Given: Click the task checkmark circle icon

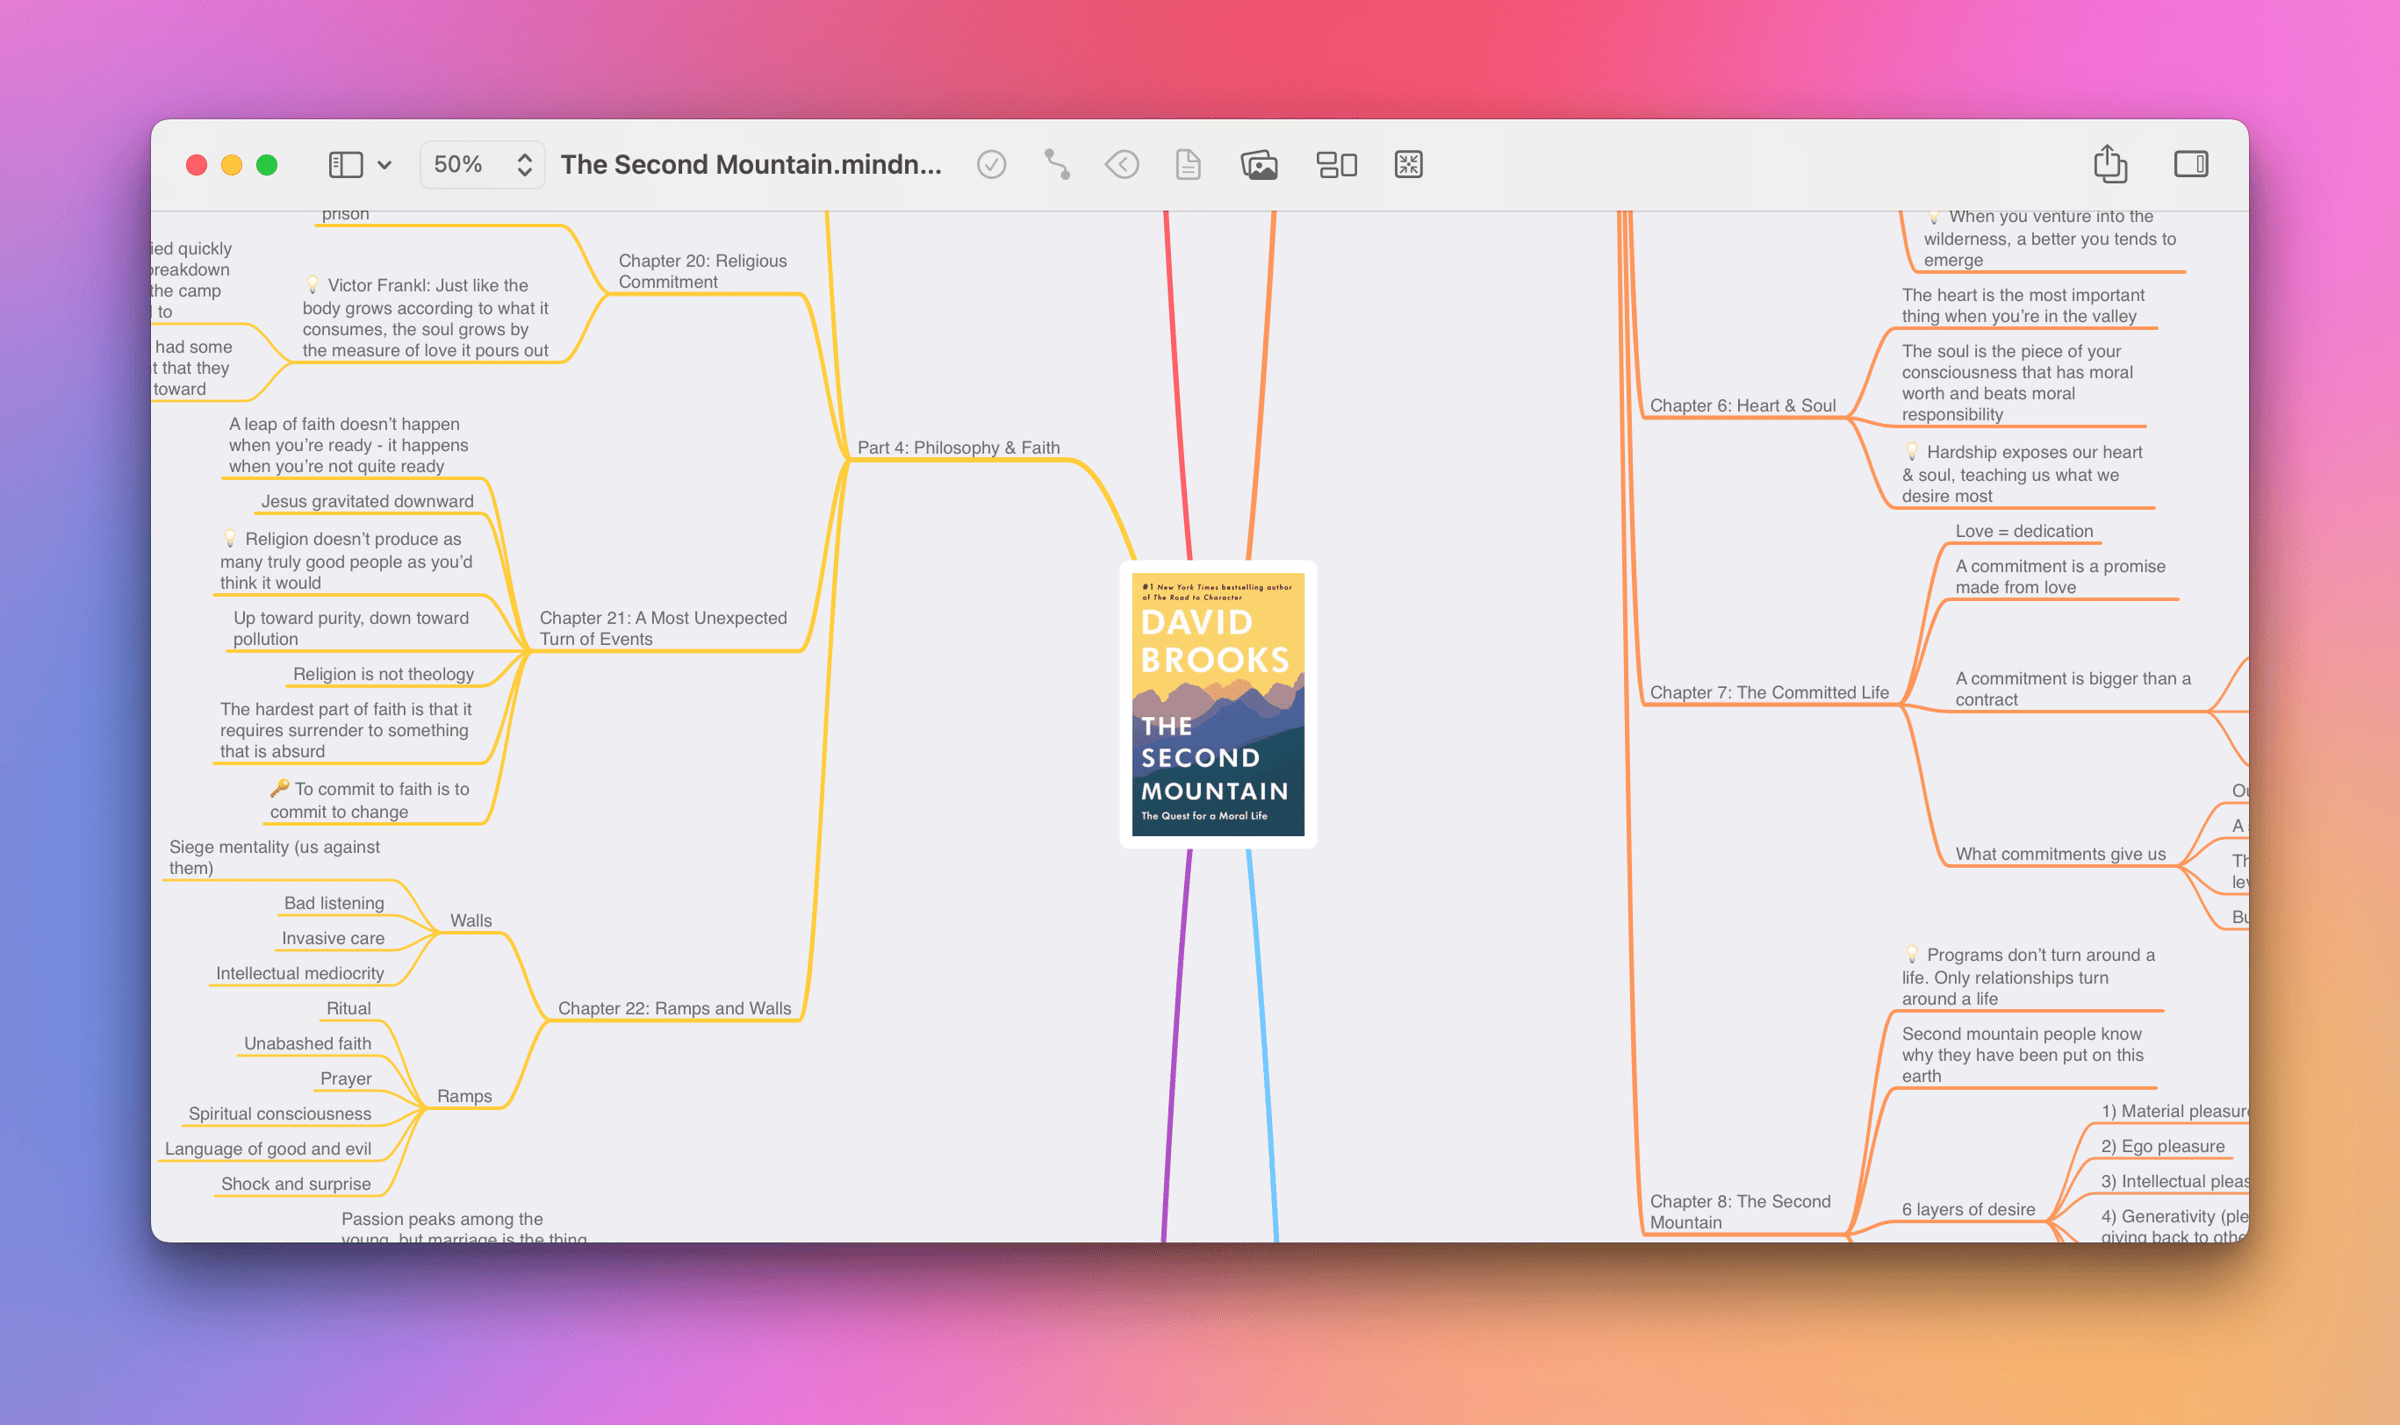Looking at the screenshot, I should click(x=991, y=164).
